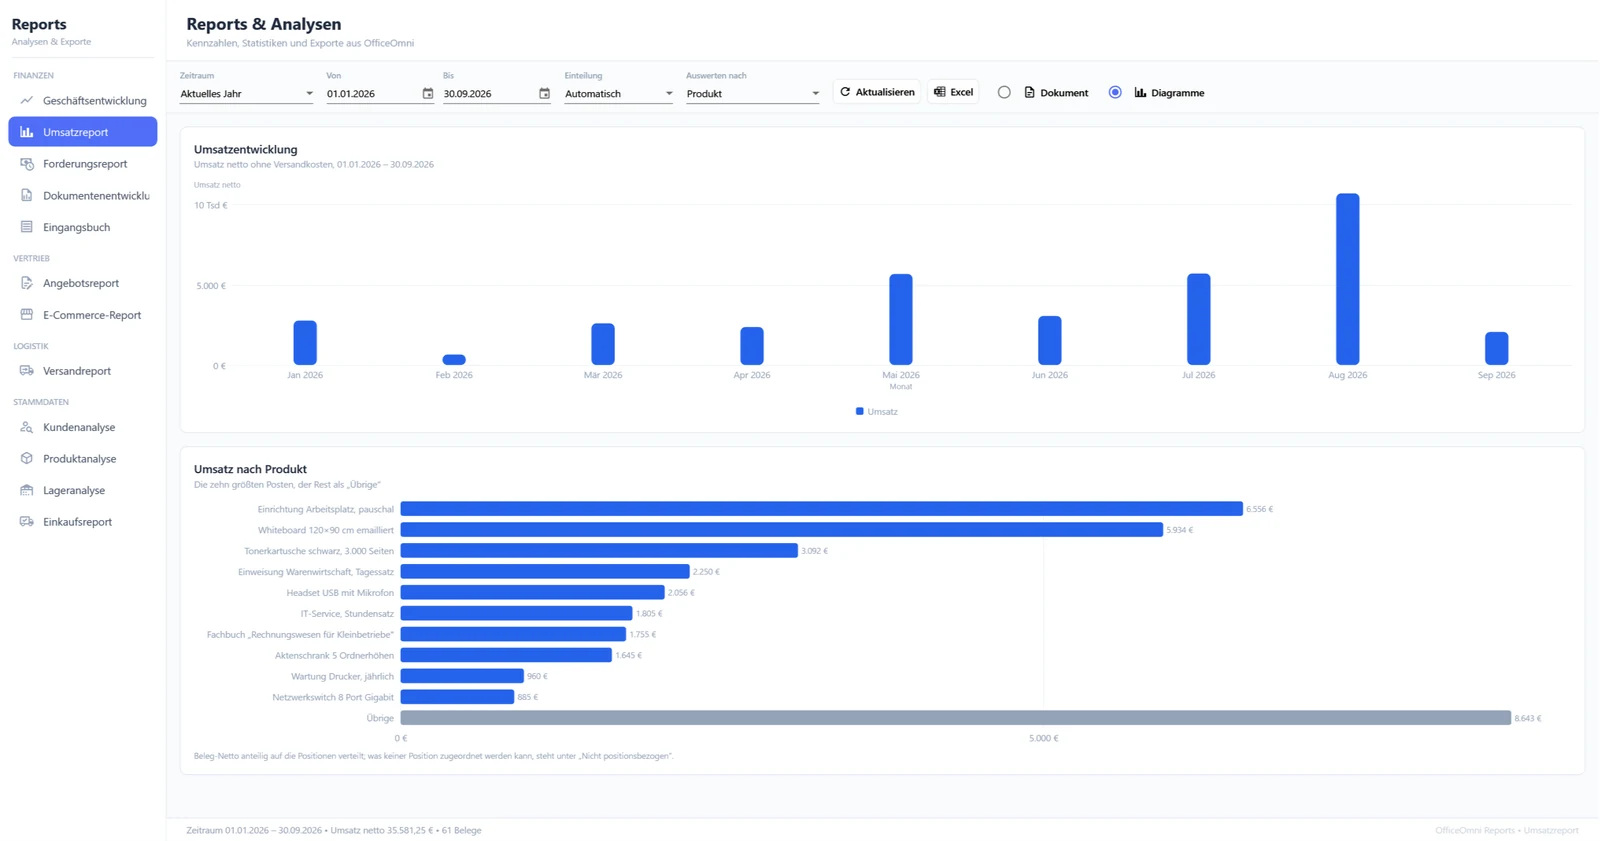
Task: Click the Angebotsreport icon
Action: 27,283
